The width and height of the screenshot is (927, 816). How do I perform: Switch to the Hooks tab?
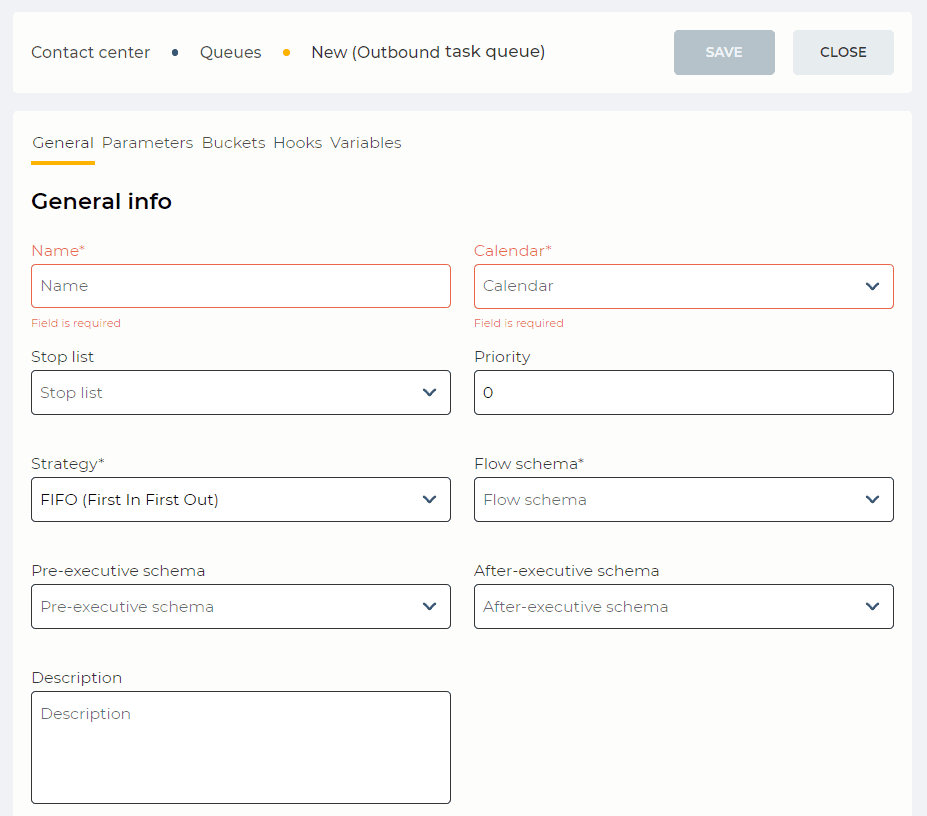pyautogui.click(x=297, y=143)
